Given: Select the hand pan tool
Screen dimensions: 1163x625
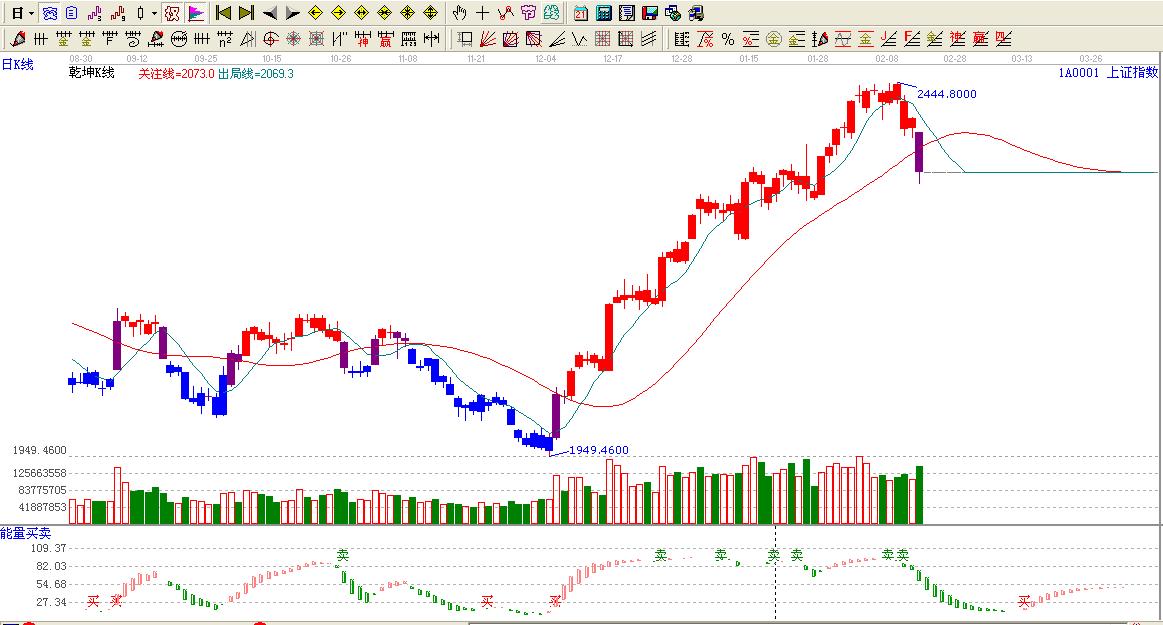Looking at the screenshot, I should click(x=459, y=13).
